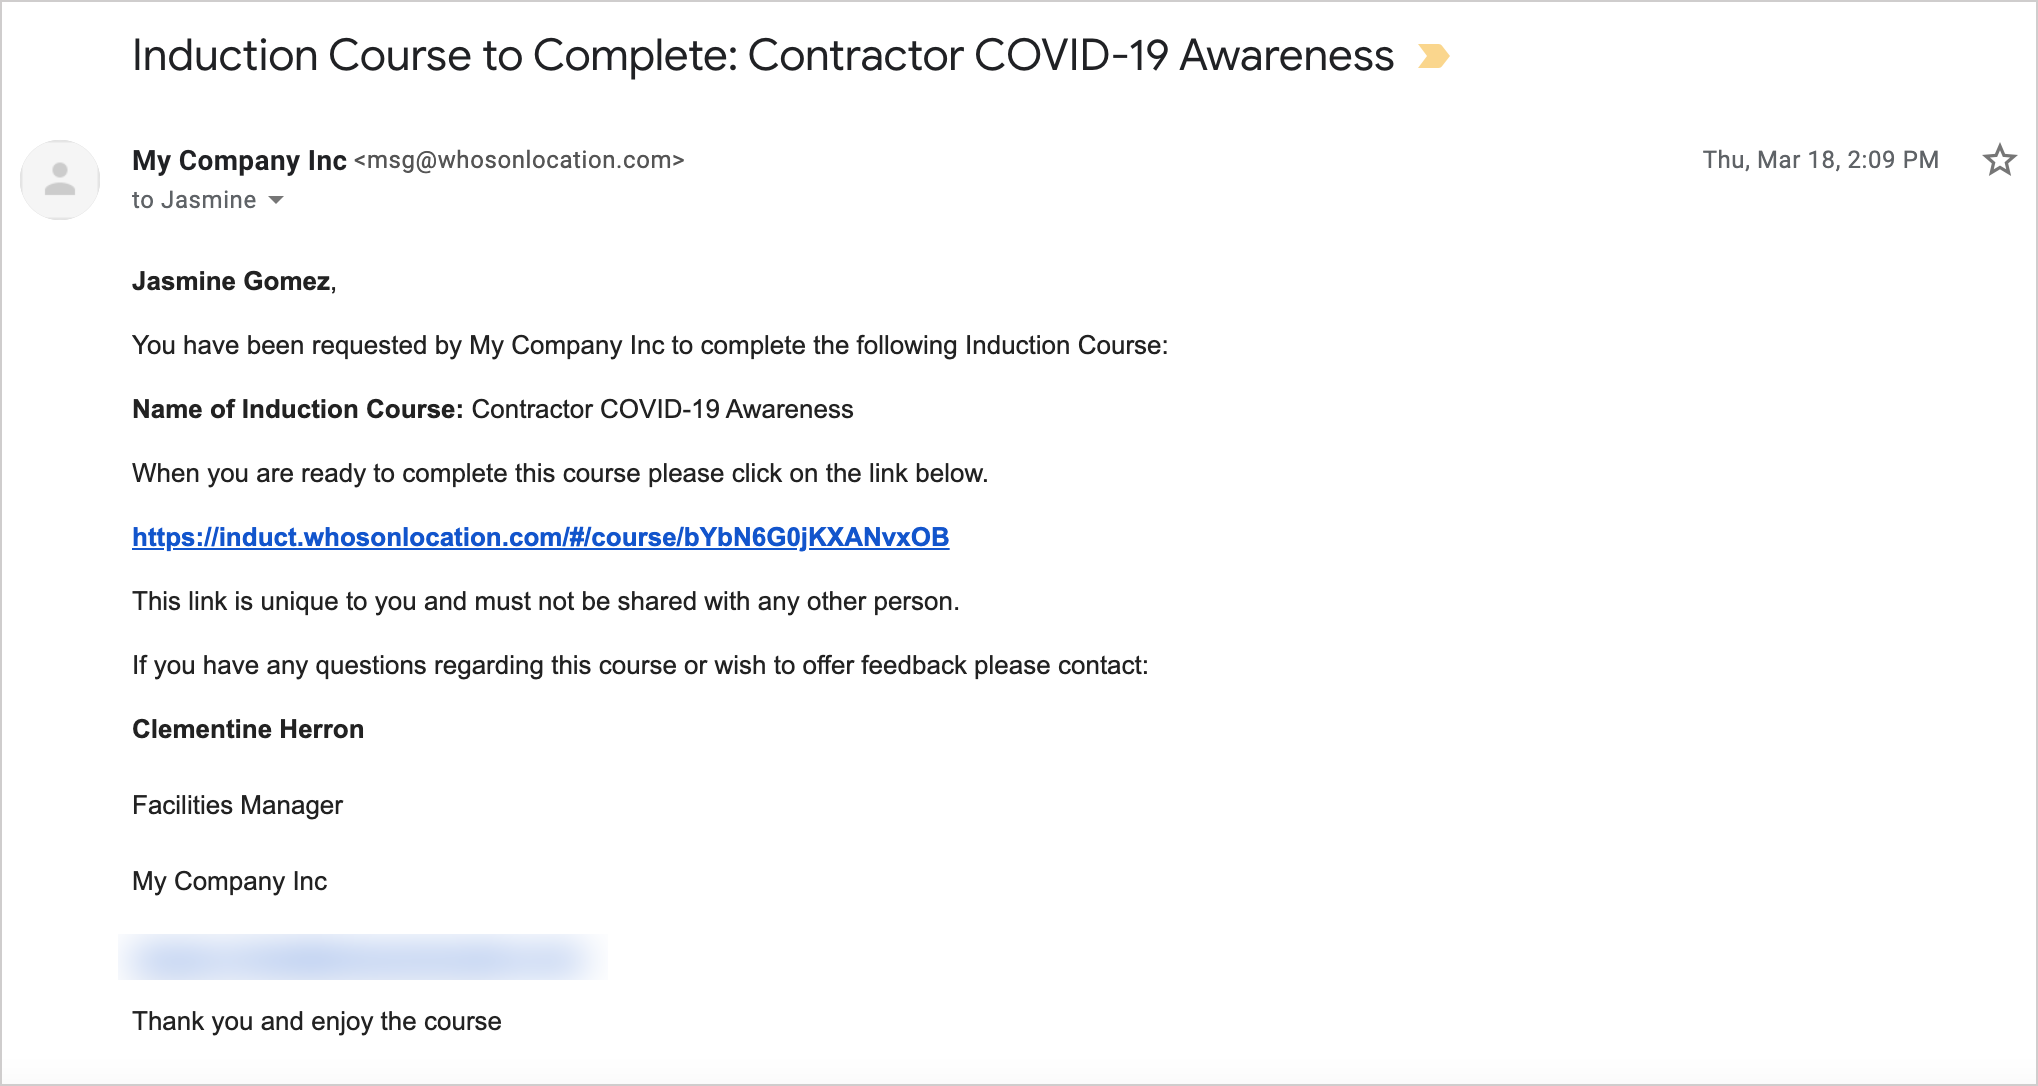The width and height of the screenshot is (2038, 1086).
Task: Click the Thu, Mar 18 timestamp
Action: (x=1820, y=160)
